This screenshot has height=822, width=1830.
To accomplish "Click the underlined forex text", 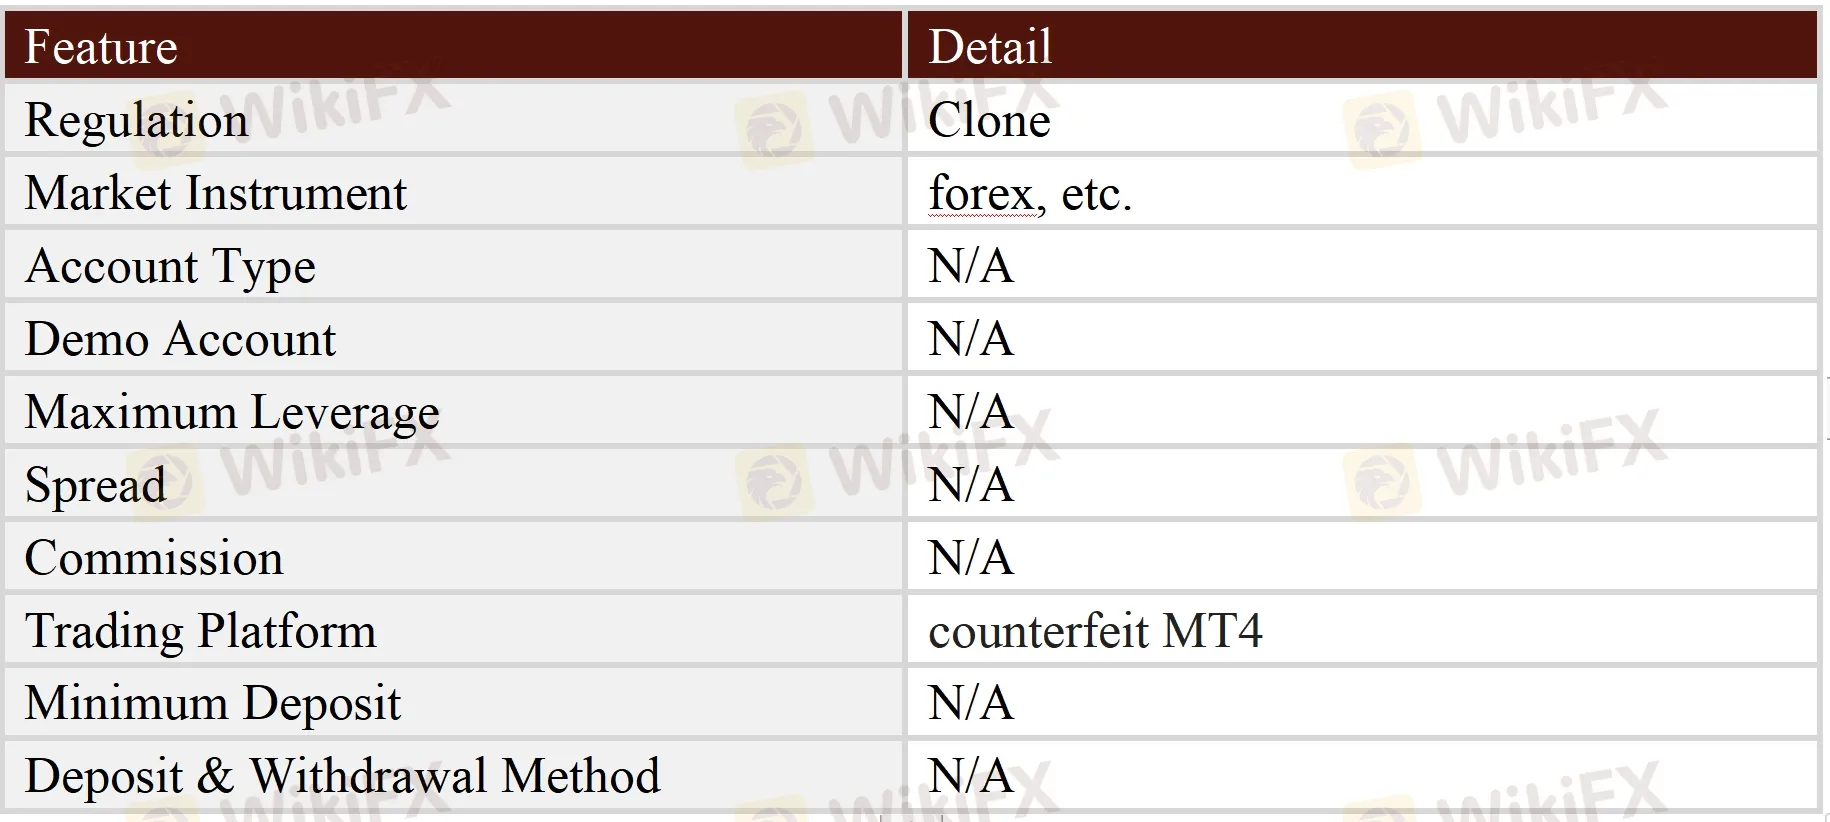I will [981, 193].
